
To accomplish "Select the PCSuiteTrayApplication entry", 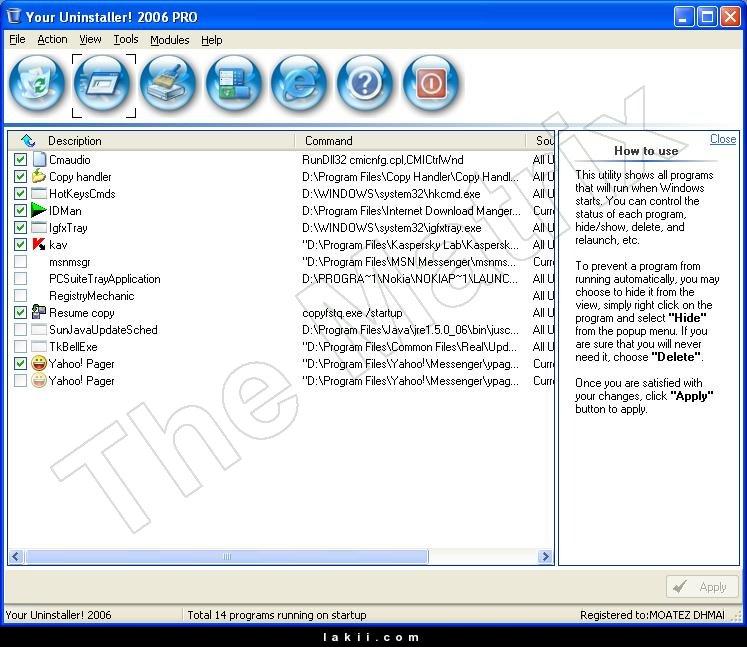I will point(105,278).
